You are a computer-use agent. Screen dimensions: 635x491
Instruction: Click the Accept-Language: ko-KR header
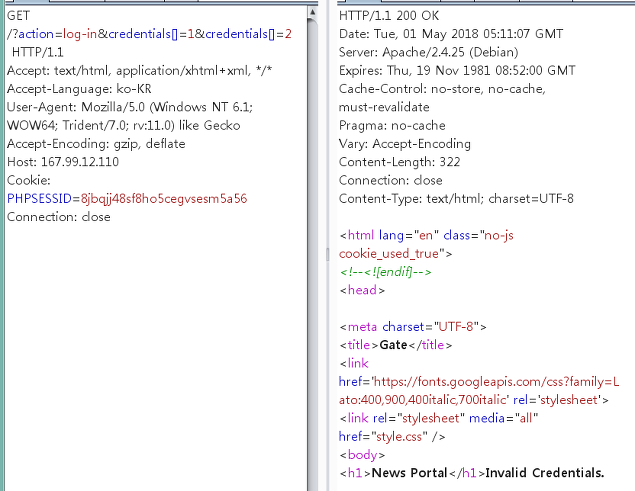[x=79, y=89]
